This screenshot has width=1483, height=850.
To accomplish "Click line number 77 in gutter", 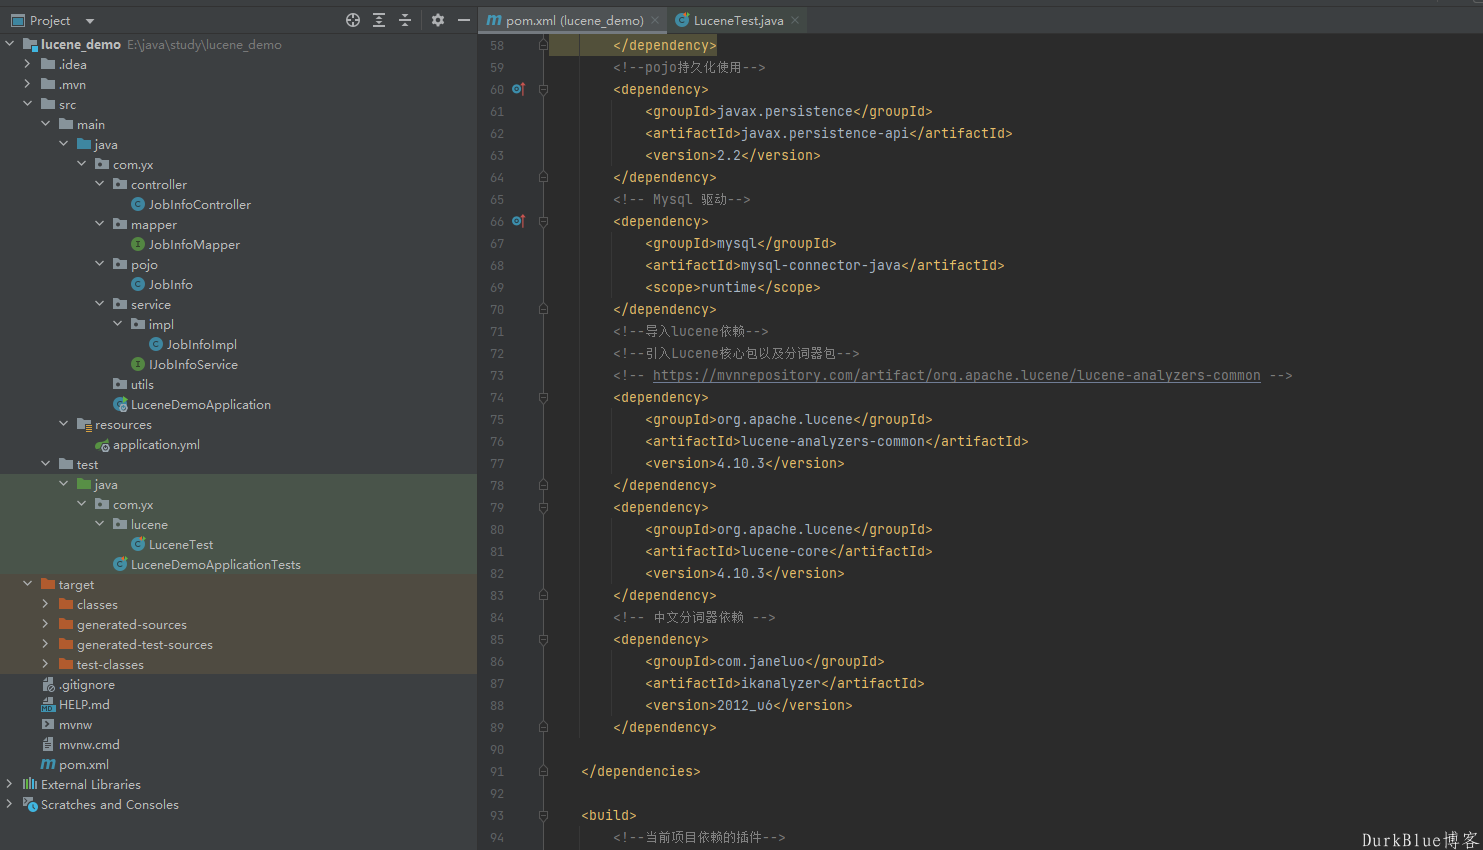I will (x=497, y=463).
